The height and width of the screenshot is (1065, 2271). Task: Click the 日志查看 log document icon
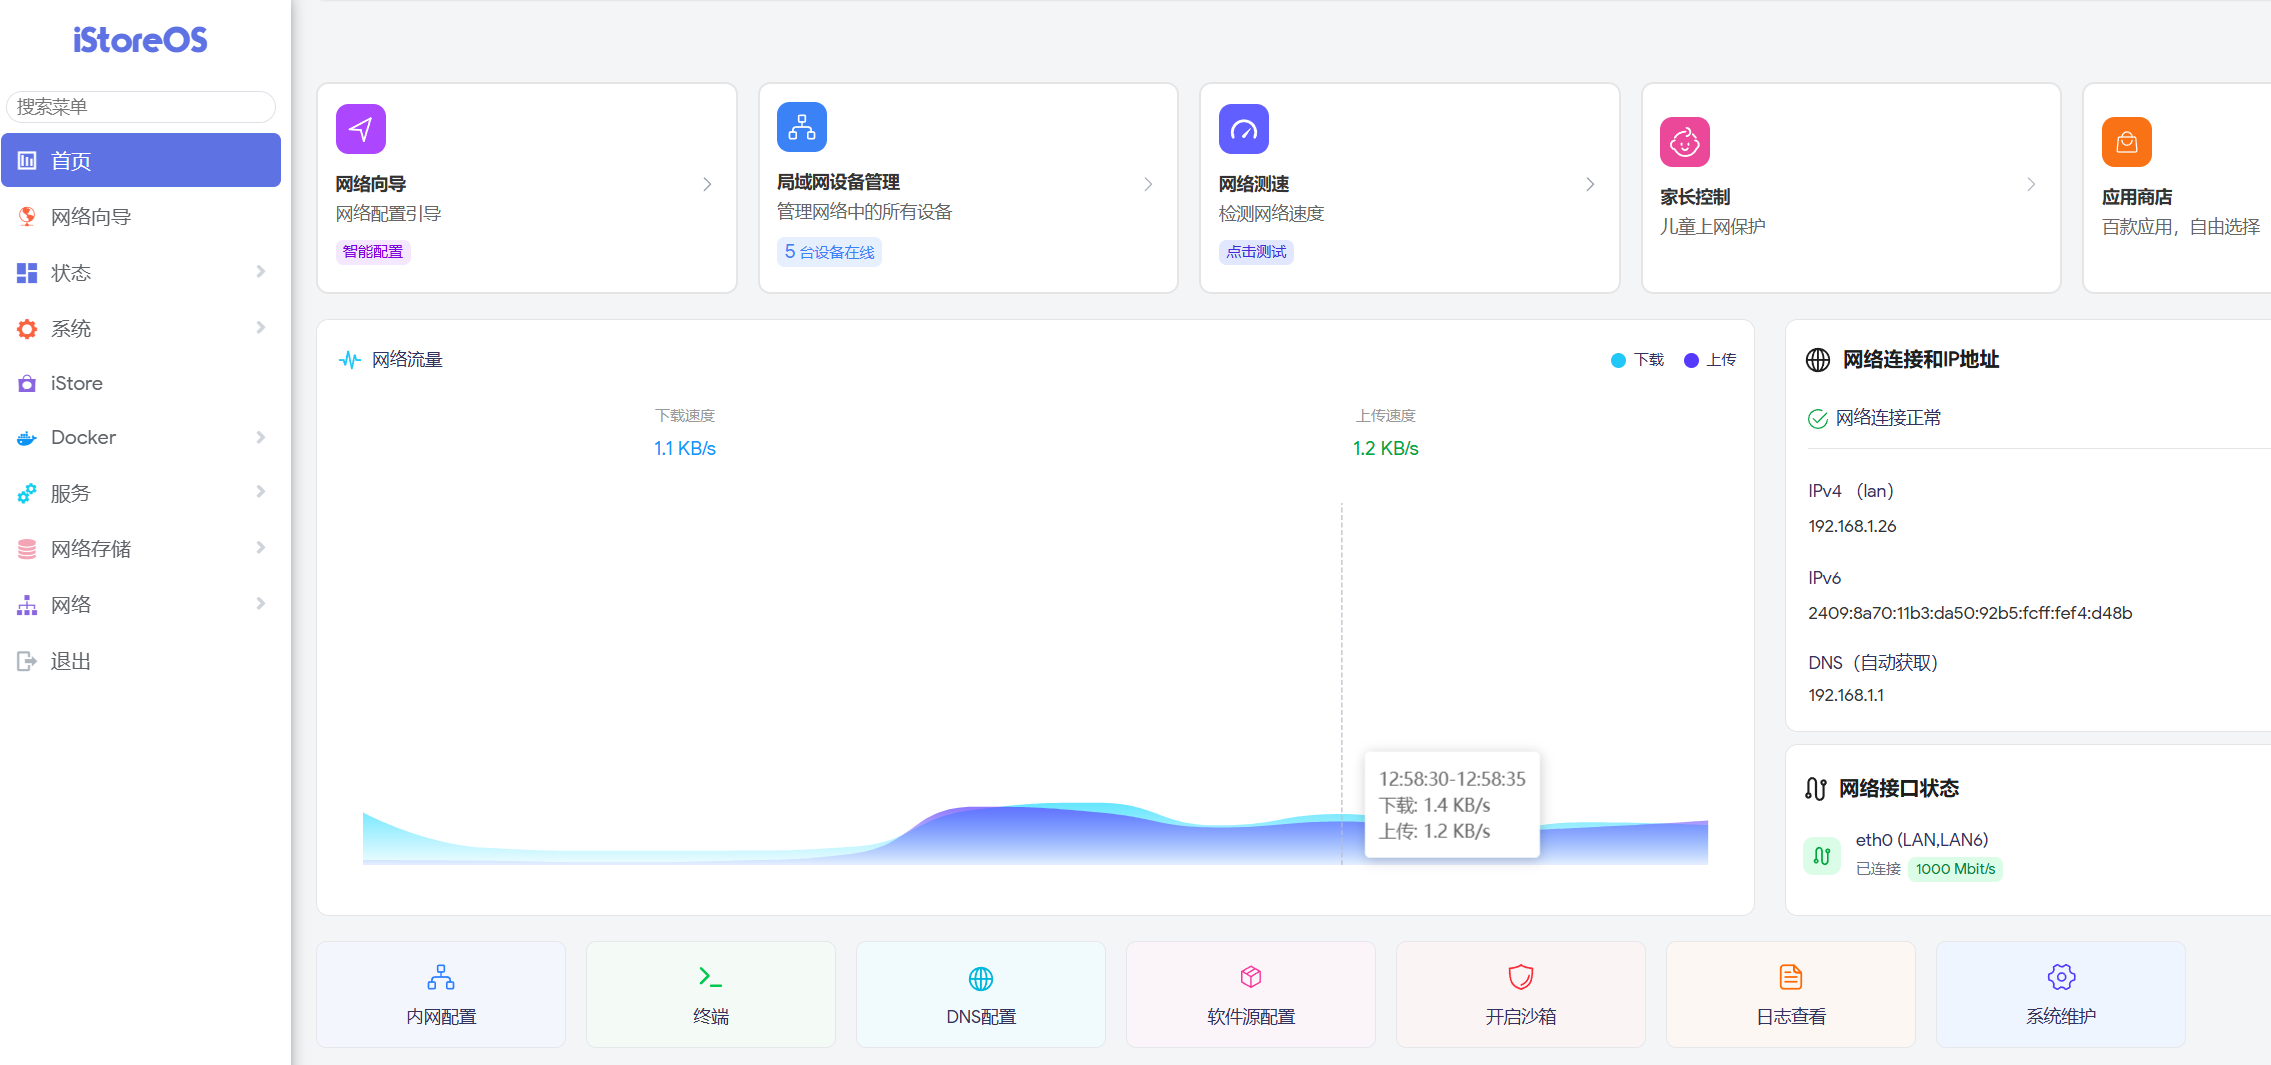pos(1790,977)
